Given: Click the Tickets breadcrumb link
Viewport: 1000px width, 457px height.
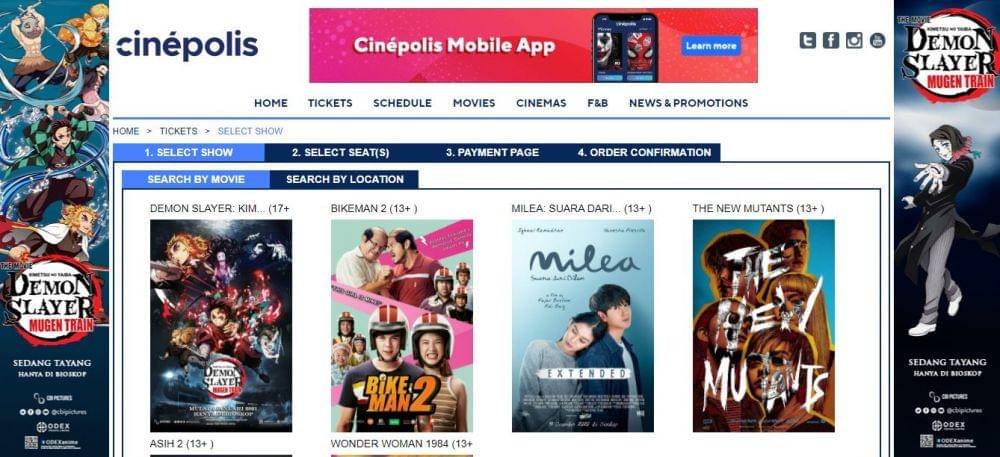Looking at the screenshot, I should coord(179,131).
